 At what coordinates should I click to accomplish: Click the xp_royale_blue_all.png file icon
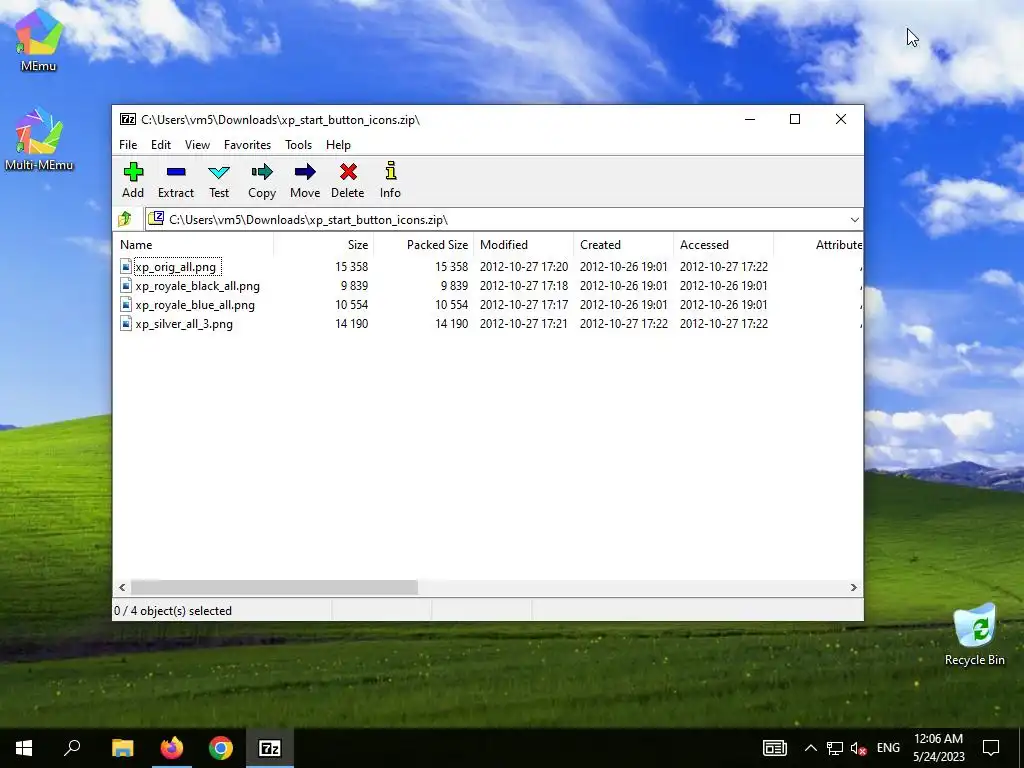126,304
